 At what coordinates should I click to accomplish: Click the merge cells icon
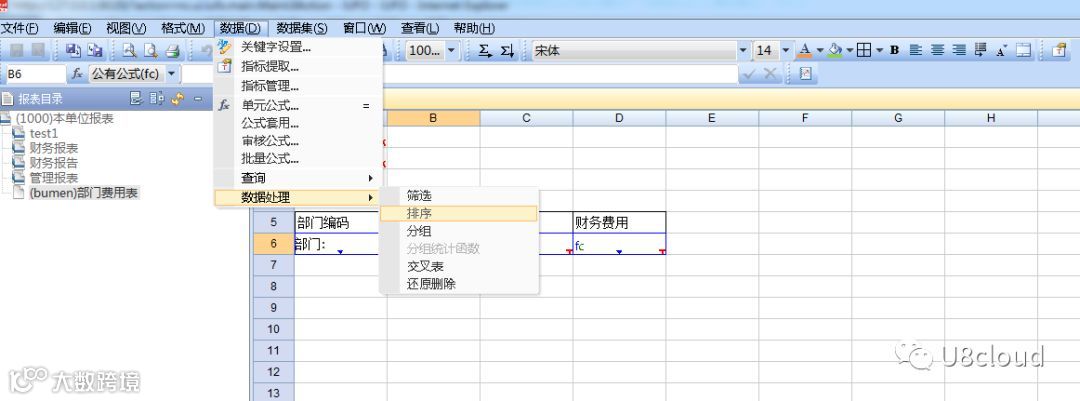(x=1024, y=50)
